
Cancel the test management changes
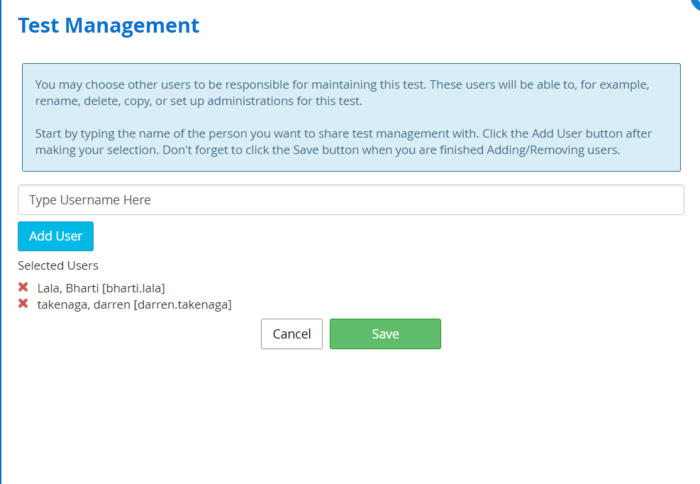pyautogui.click(x=291, y=334)
